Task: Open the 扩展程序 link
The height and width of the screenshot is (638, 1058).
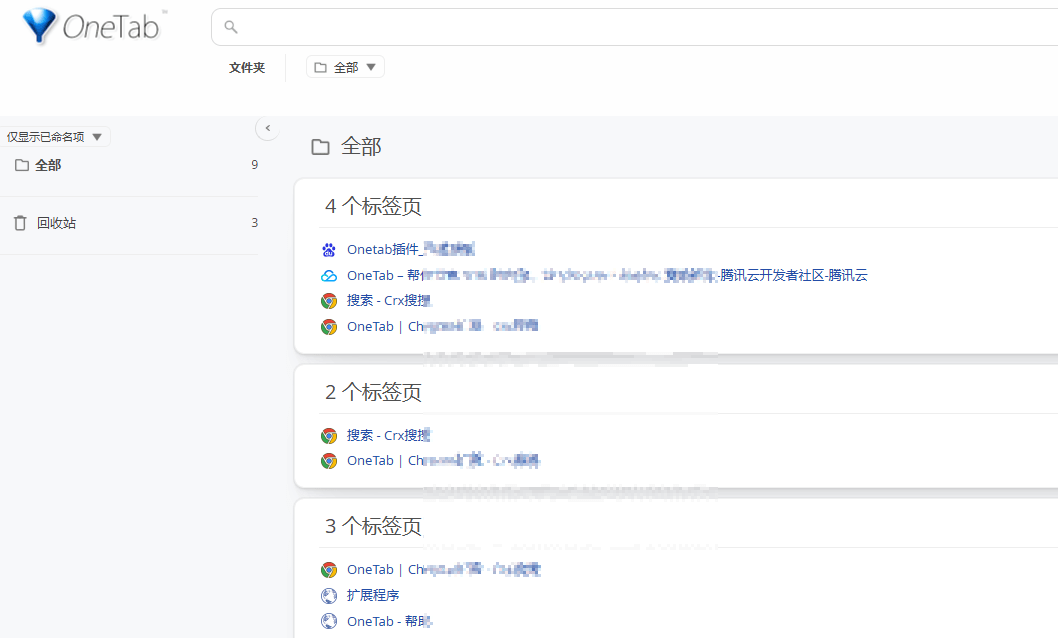Action: pos(373,595)
